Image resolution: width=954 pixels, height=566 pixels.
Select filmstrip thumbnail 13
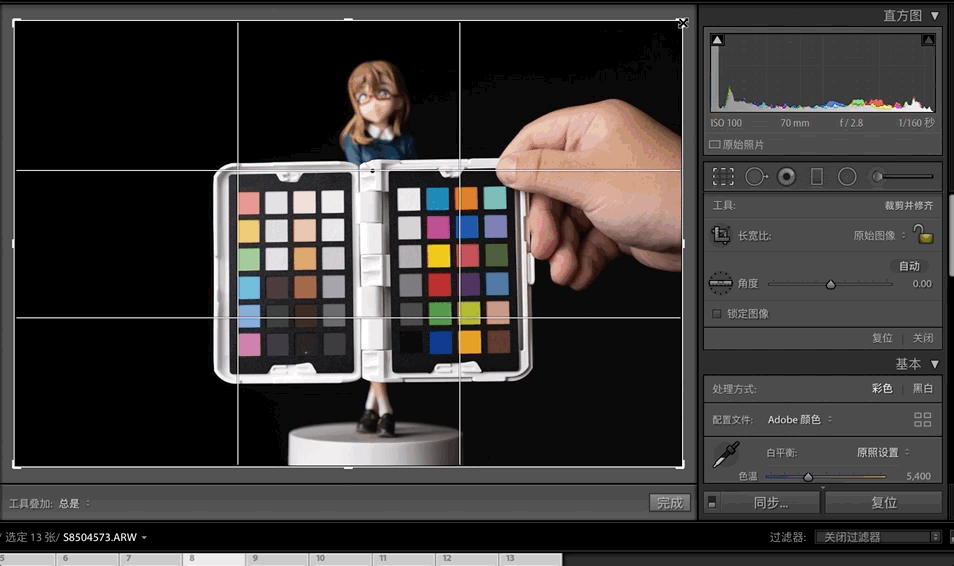[531, 559]
